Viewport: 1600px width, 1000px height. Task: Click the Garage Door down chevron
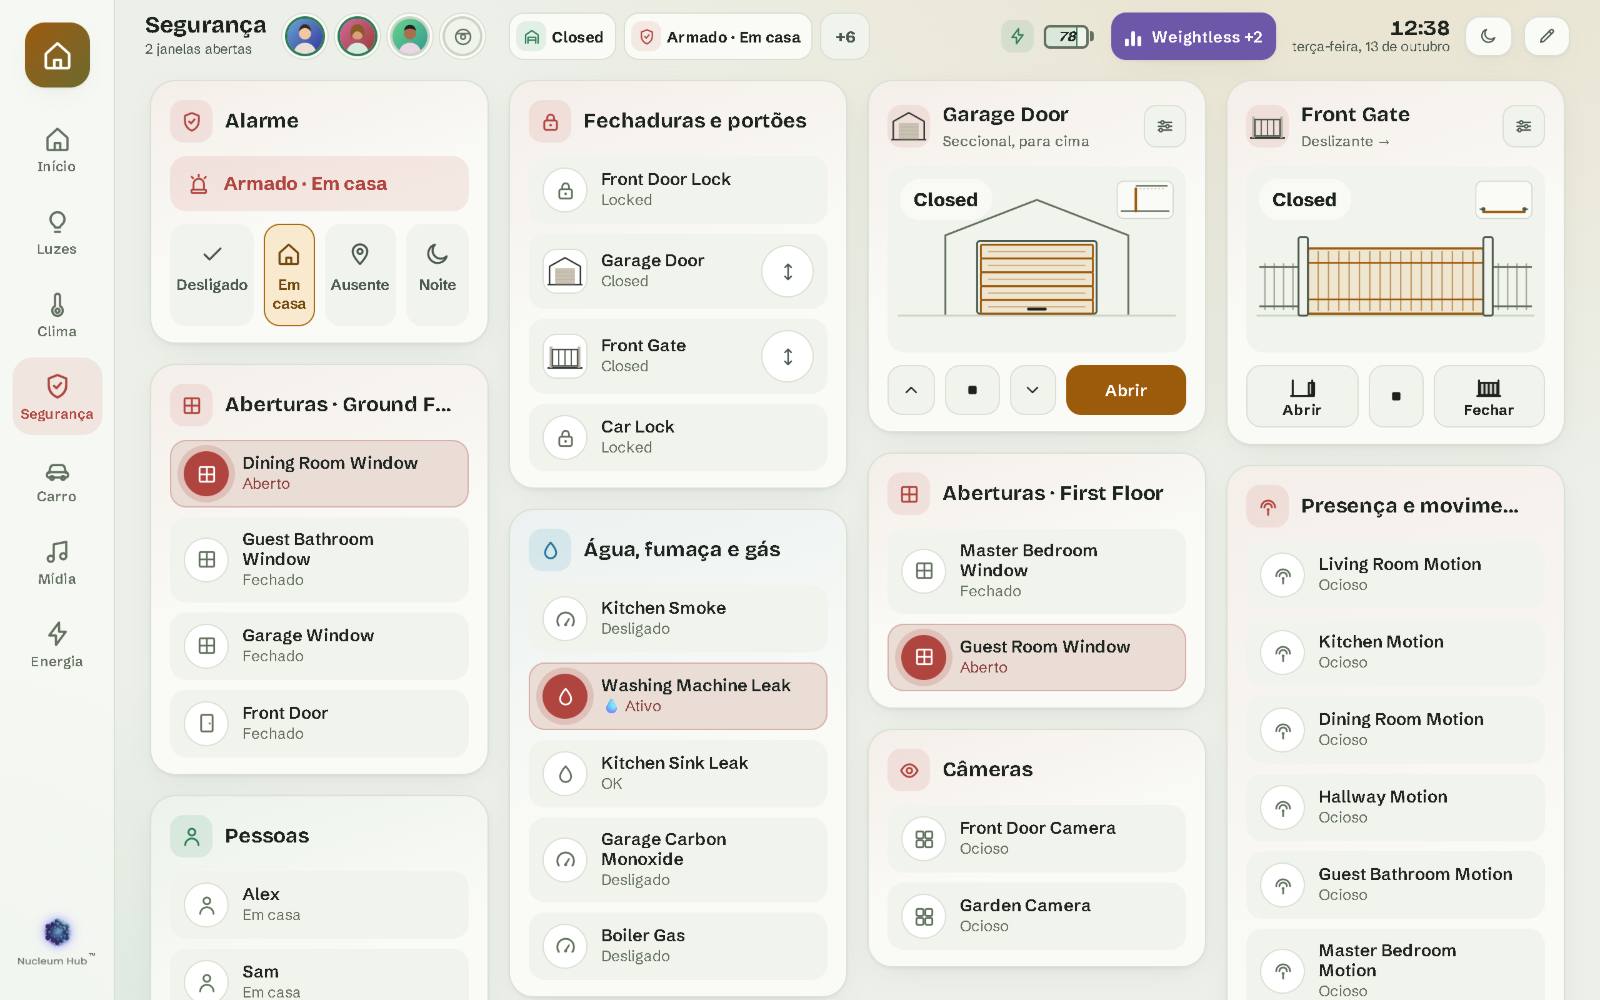click(x=1033, y=390)
